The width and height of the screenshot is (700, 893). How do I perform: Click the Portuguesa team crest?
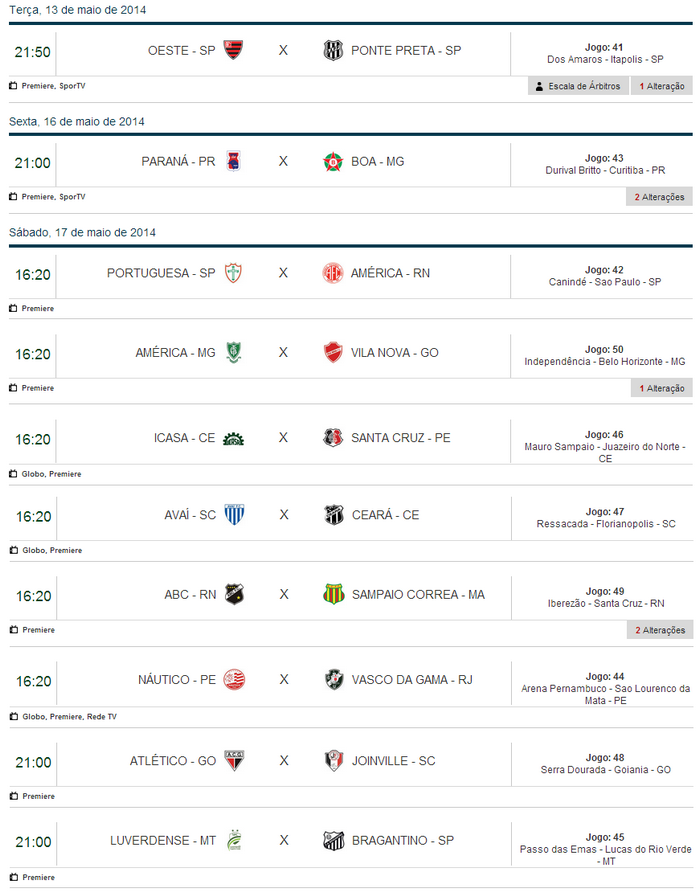coord(233,273)
